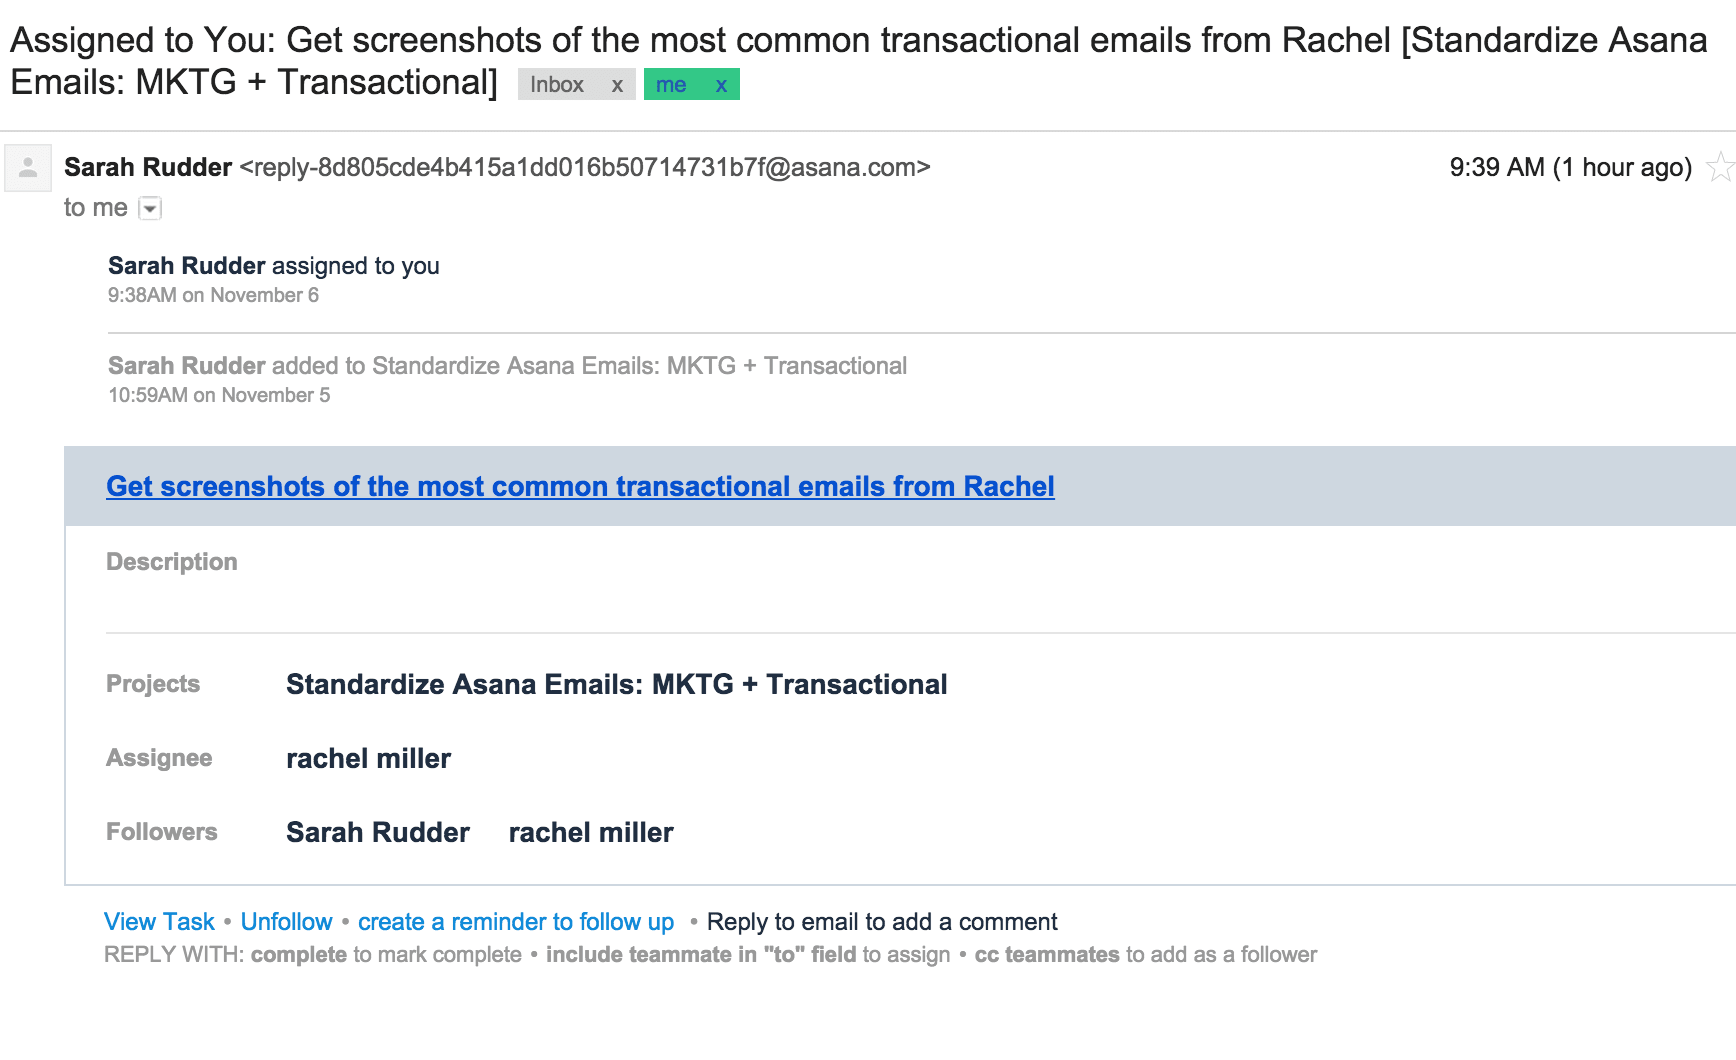
Task: Click 'create a reminder to follow up'
Action: click(x=516, y=921)
